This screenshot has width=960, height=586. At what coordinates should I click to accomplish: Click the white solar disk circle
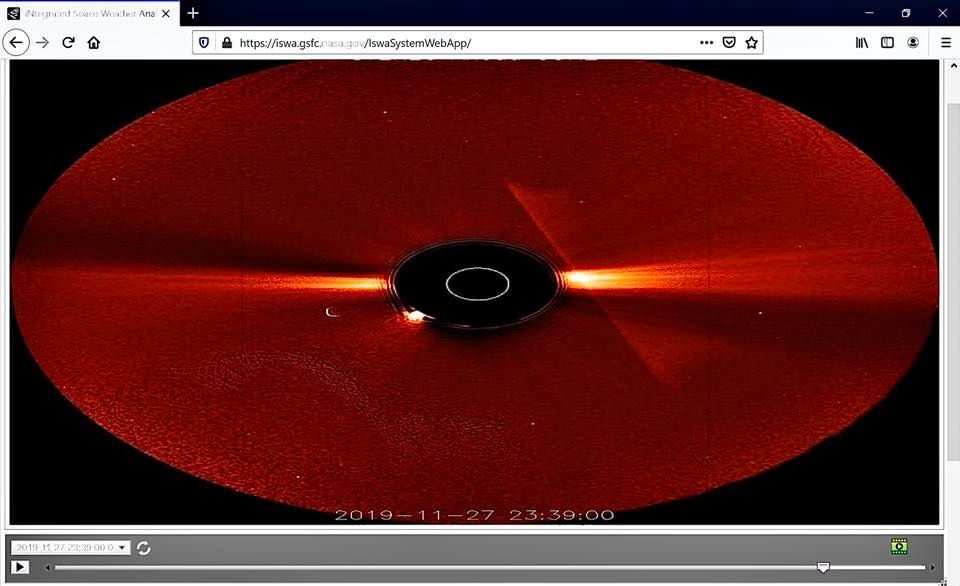(478, 284)
